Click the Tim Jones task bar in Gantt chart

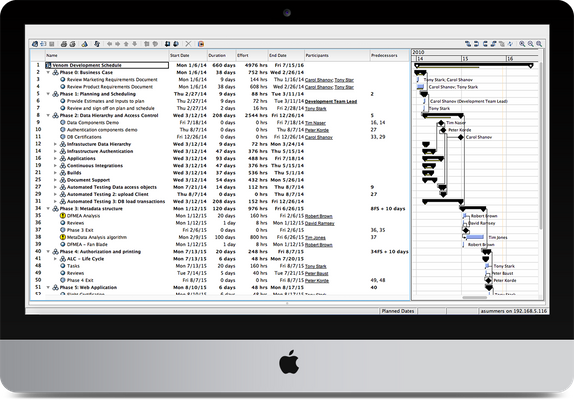click(475, 237)
